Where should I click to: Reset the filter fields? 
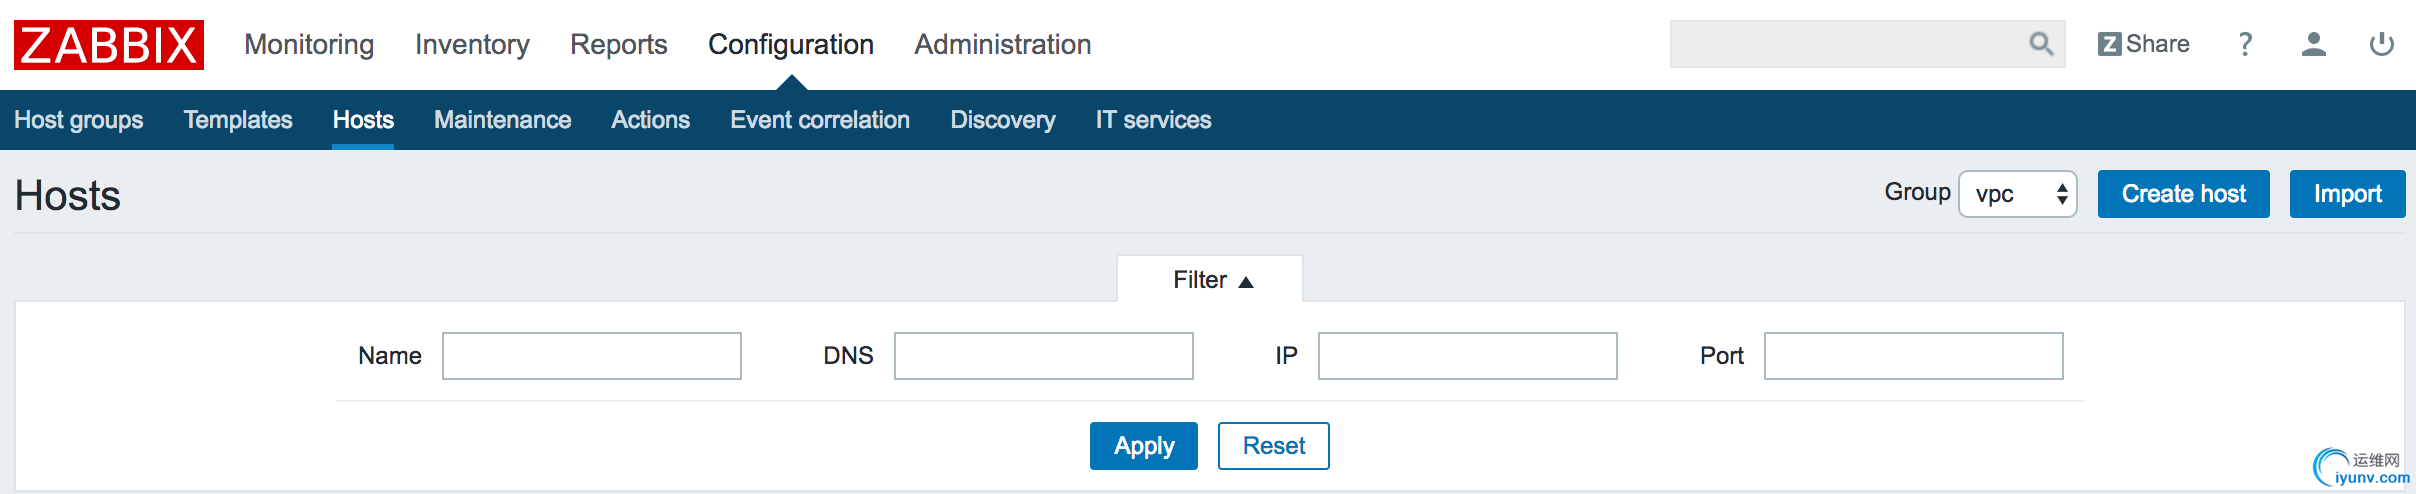pyautogui.click(x=1273, y=446)
